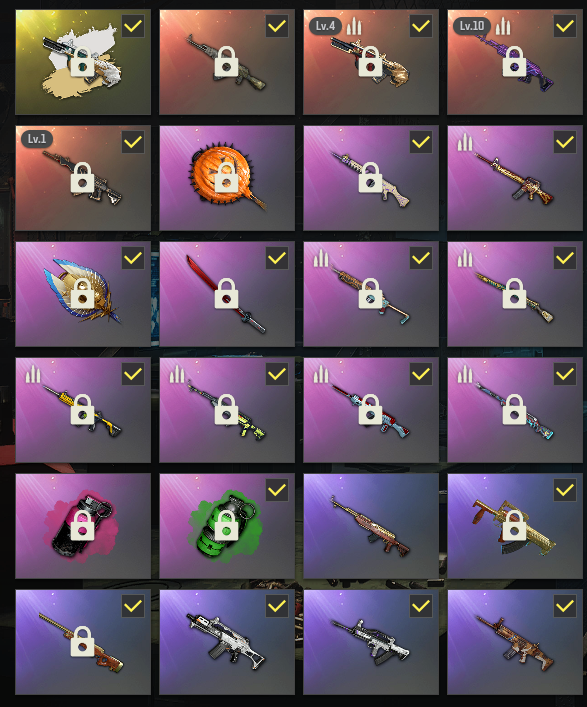Click the lock icon on the Lv.4 gold rifle
Screen dimensions: 587x707
pyautogui.click(x=371, y=61)
